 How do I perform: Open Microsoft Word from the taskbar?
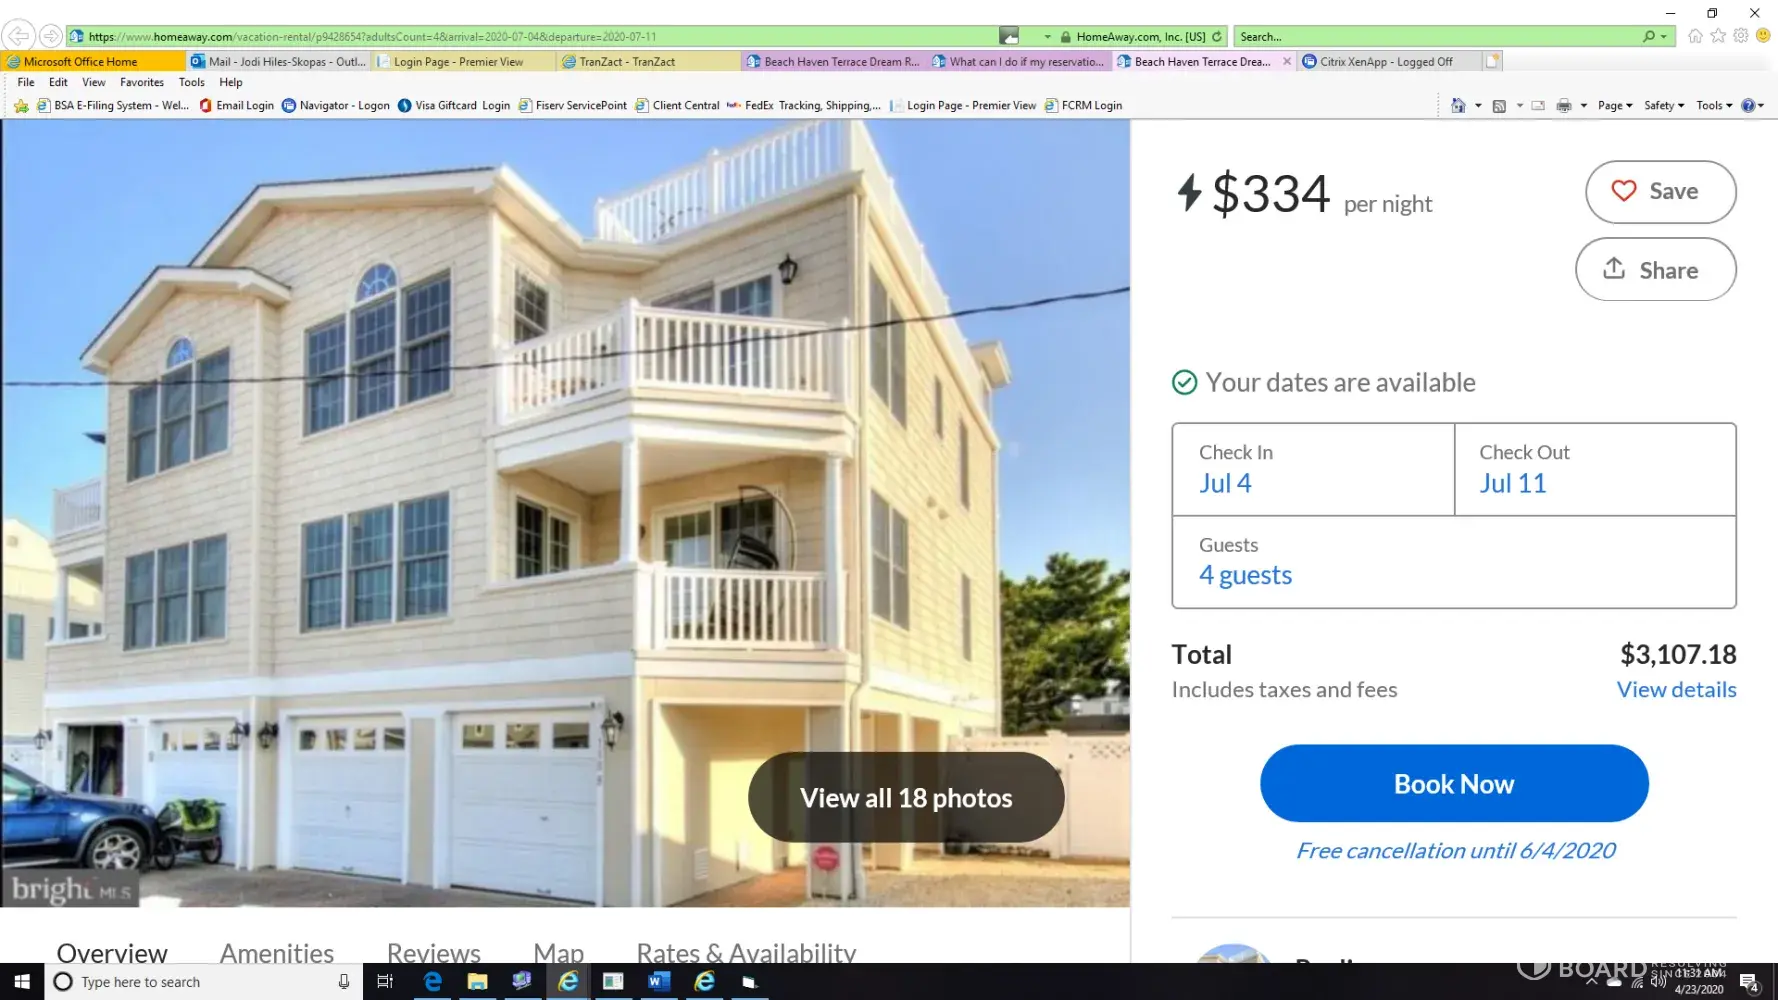[657, 982]
